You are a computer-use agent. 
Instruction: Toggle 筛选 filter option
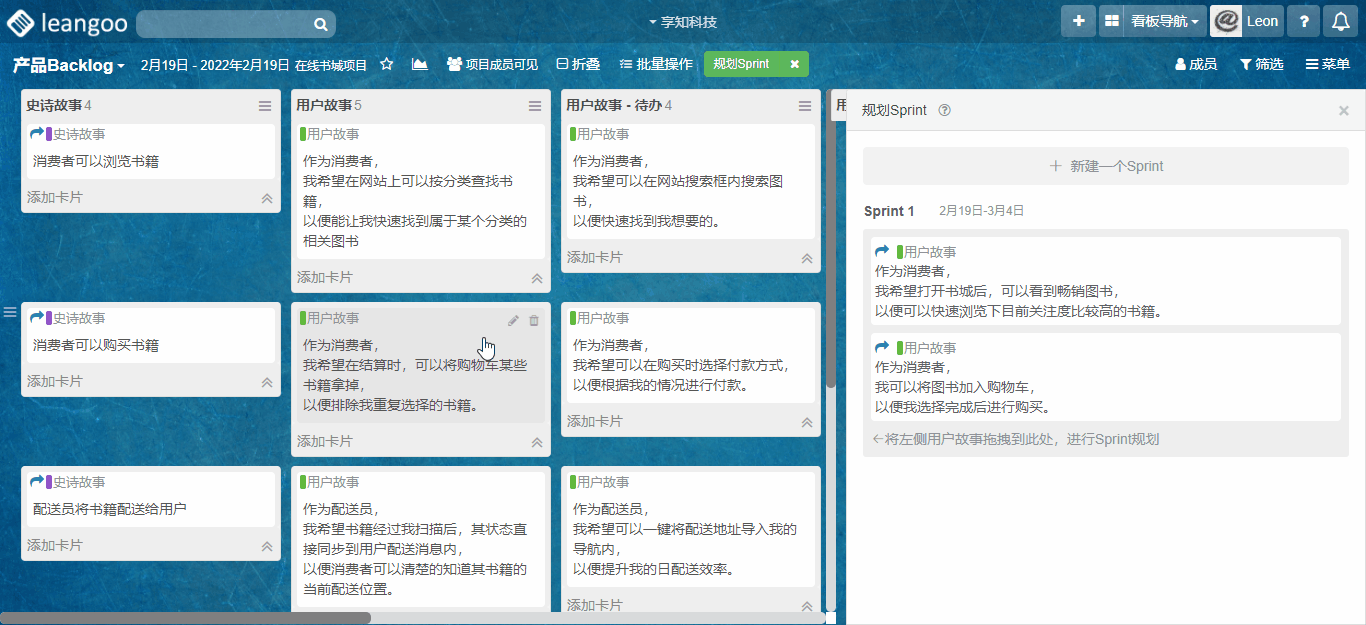(x=1261, y=64)
